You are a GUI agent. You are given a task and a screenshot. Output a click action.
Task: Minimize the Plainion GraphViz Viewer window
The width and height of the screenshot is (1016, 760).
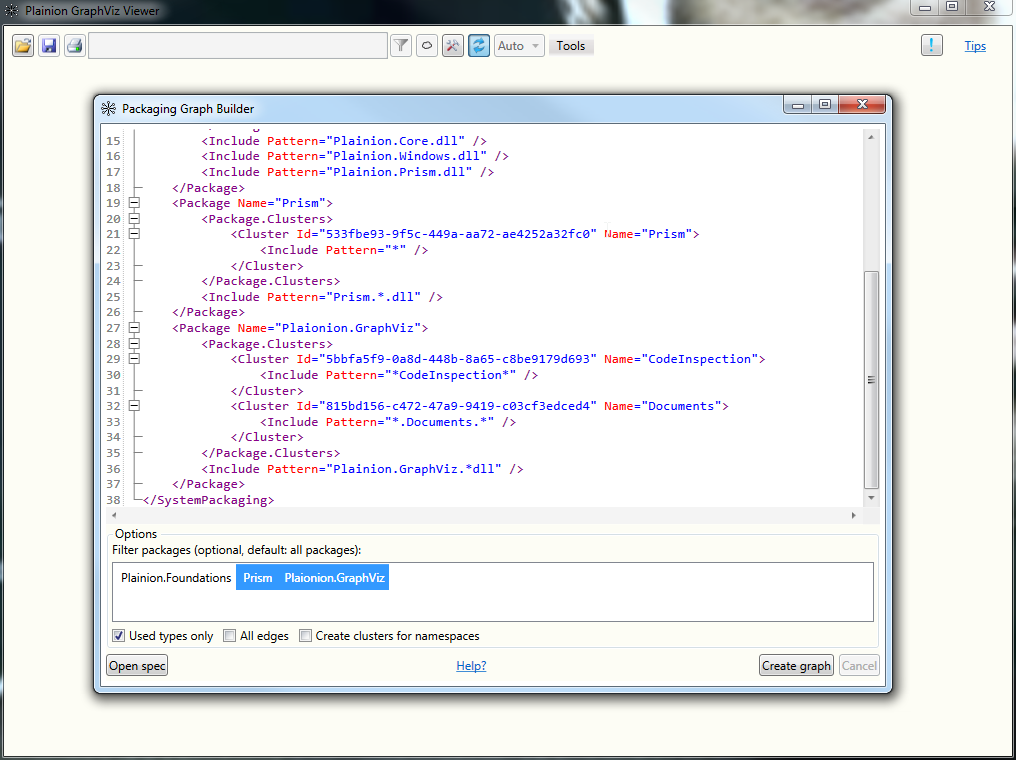(925, 7)
